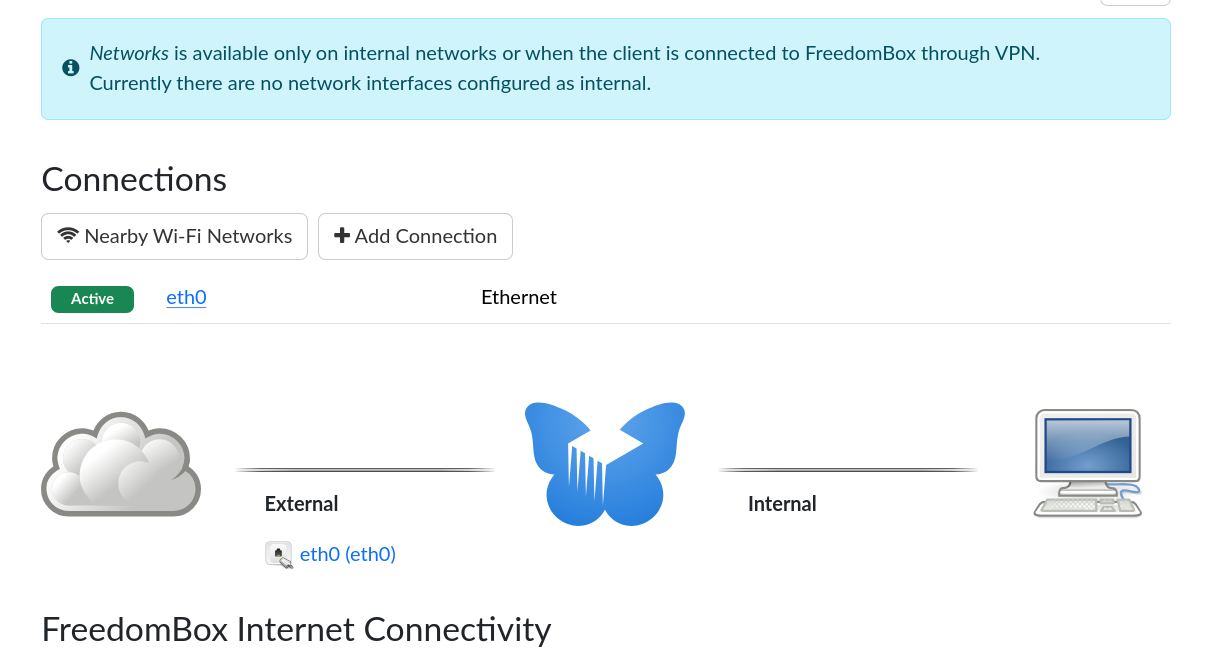Click the Wi-Fi signal icon
The width and height of the screenshot is (1230, 660).
[68, 236]
